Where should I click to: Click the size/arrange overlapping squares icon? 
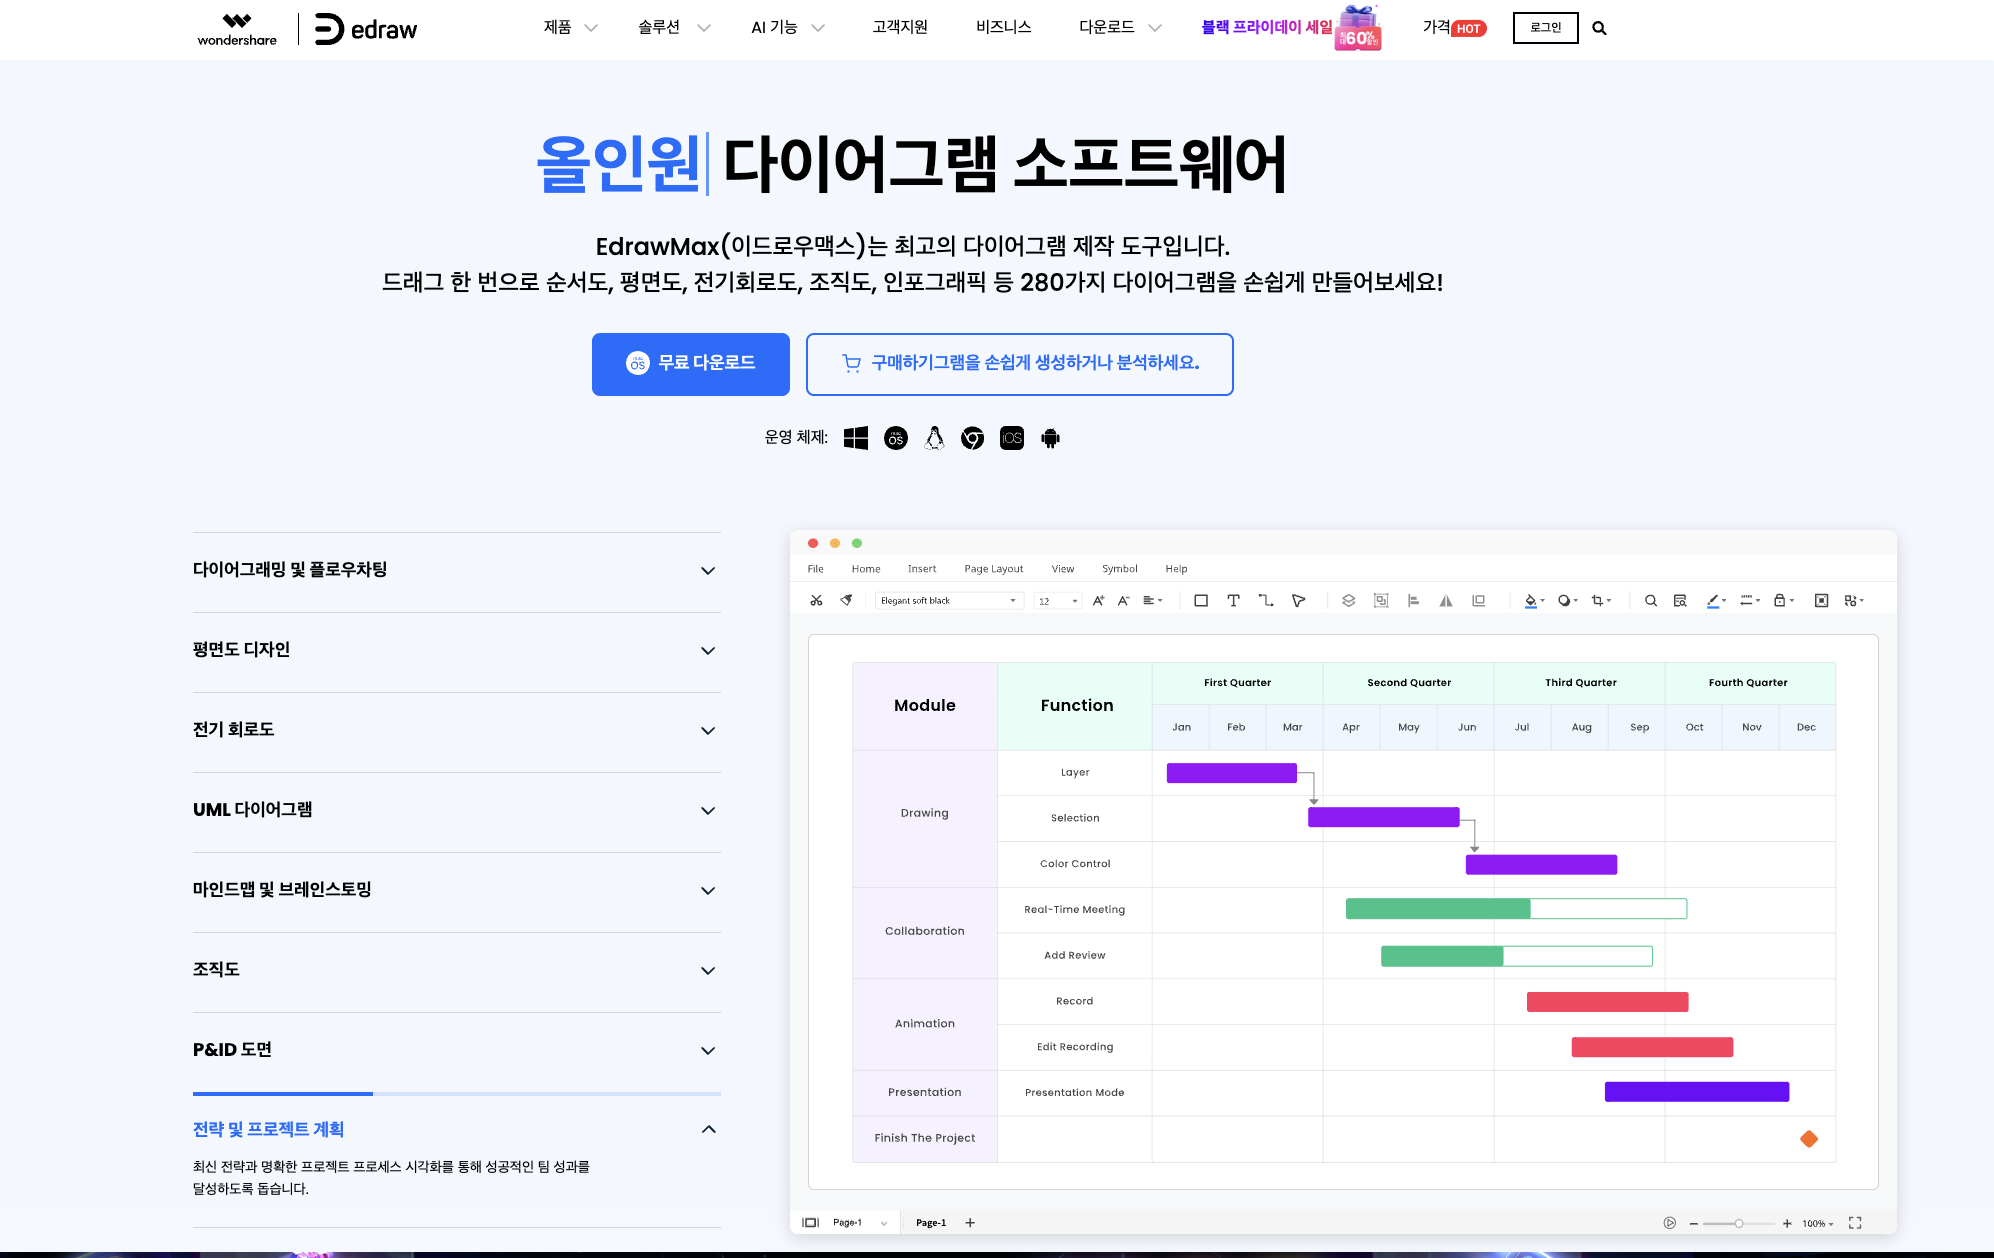click(1478, 601)
